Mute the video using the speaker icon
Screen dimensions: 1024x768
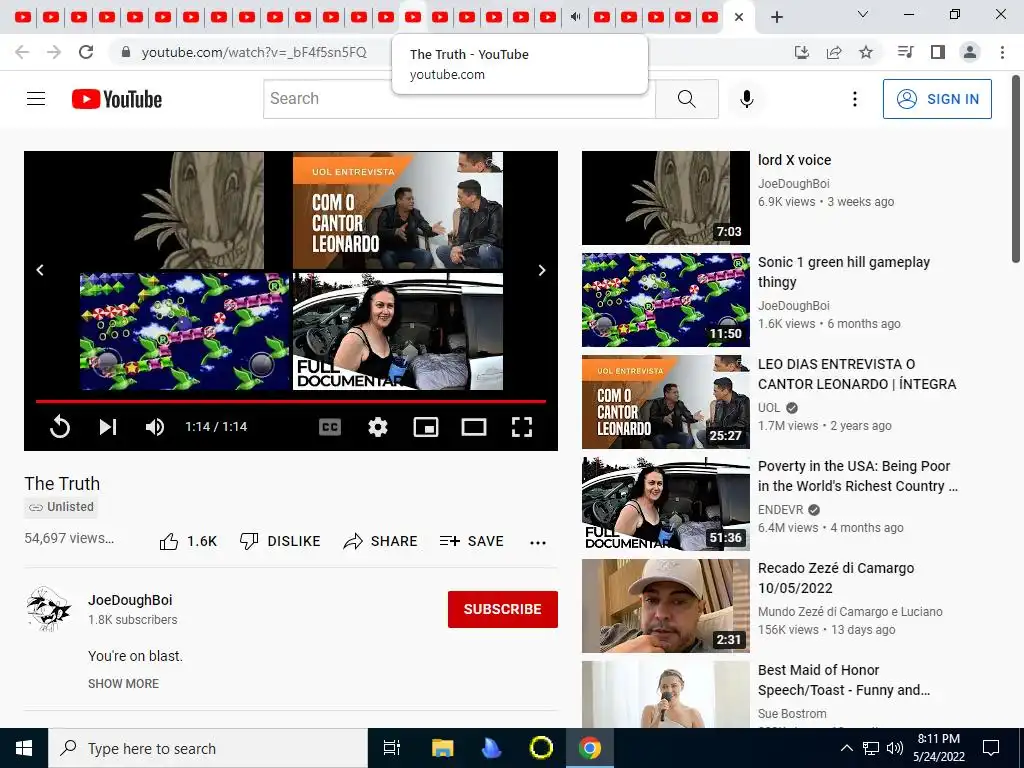point(155,426)
